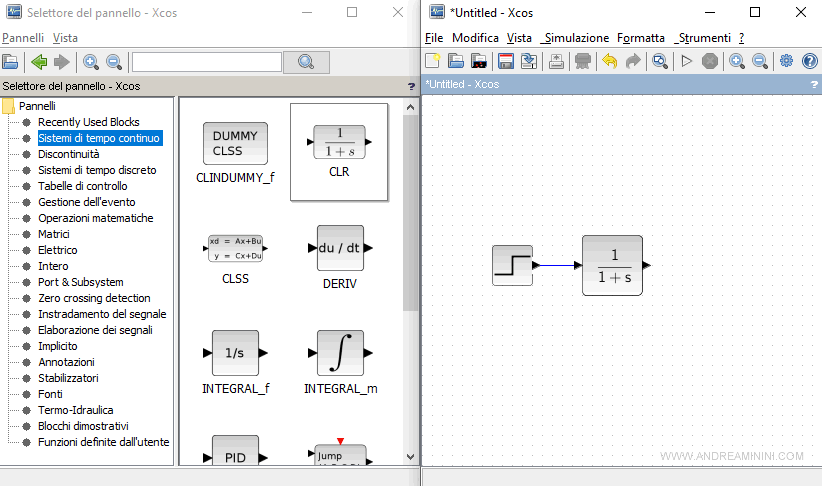Select Tabelle di controllo category
Viewport: 822px width, 486px height.
pos(82,186)
